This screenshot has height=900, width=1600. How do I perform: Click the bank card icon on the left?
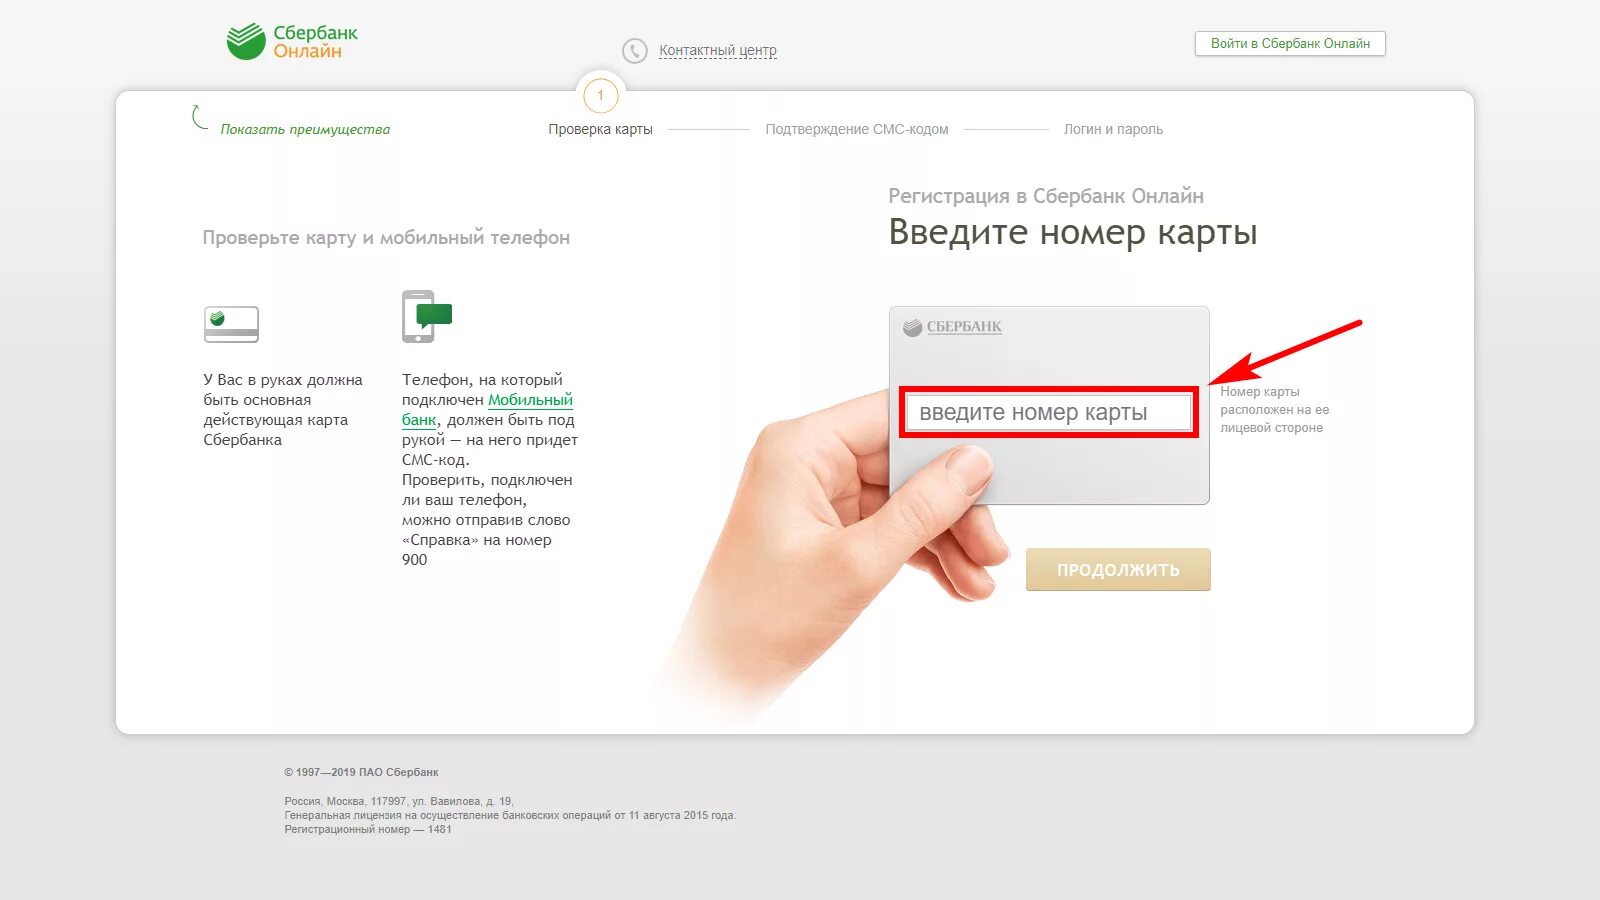[231, 324]
